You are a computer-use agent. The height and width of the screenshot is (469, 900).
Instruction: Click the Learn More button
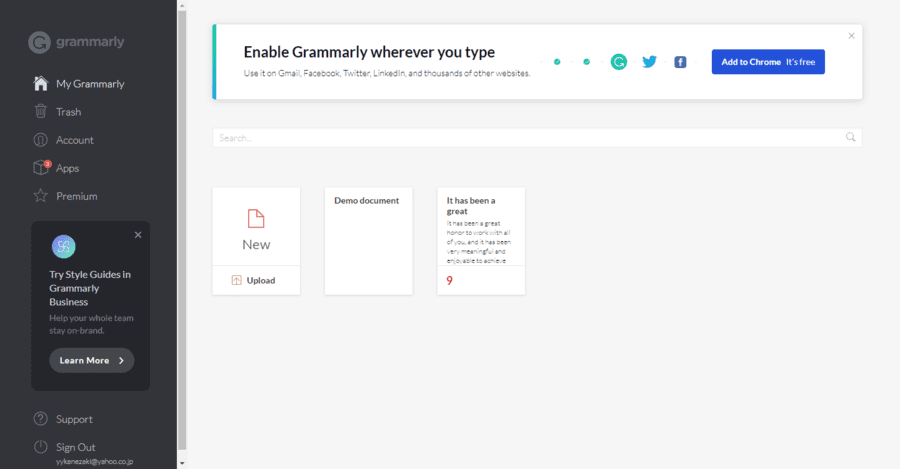click(92, 361)
